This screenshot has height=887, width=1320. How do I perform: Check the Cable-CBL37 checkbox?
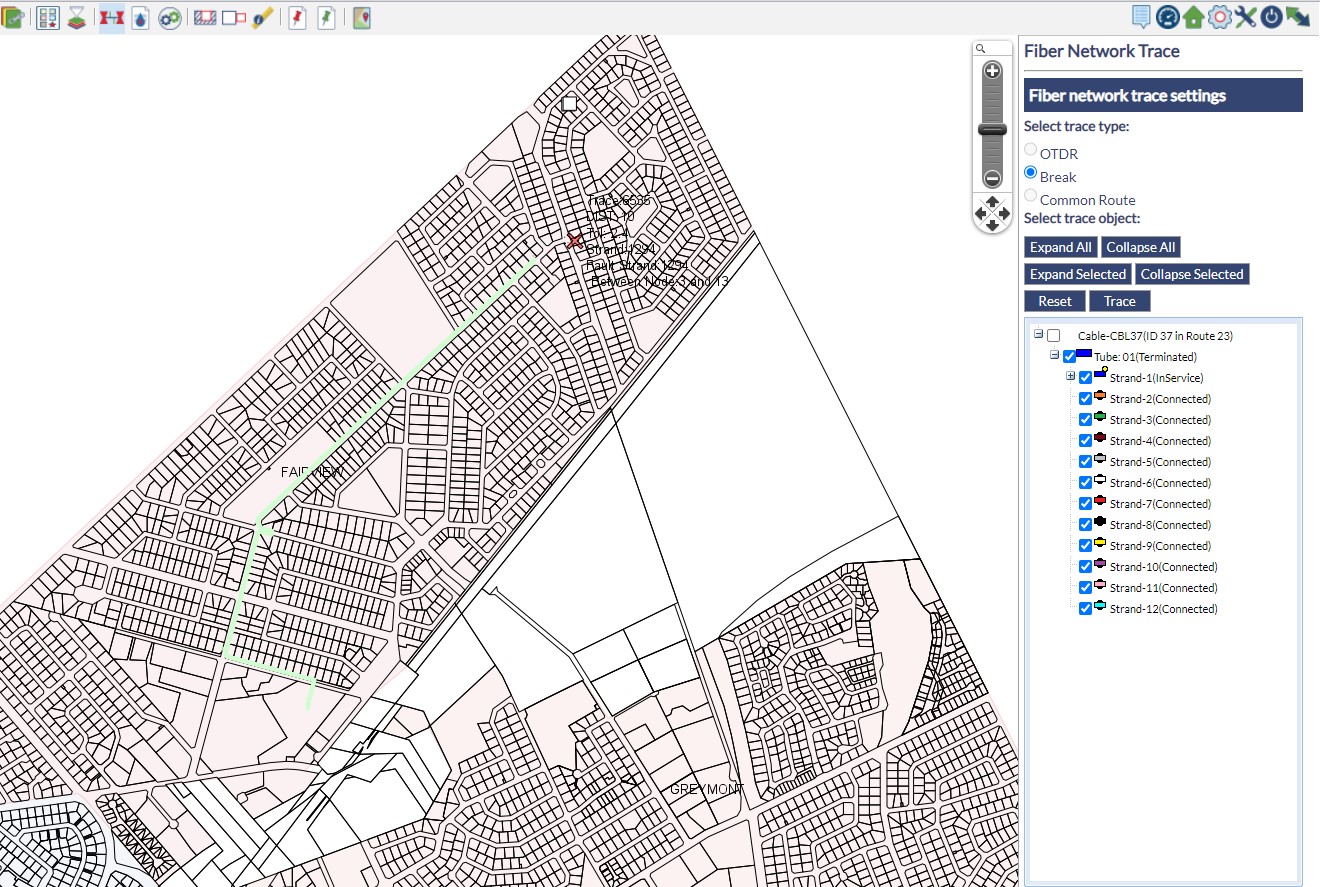click(x=1053, y=336)
